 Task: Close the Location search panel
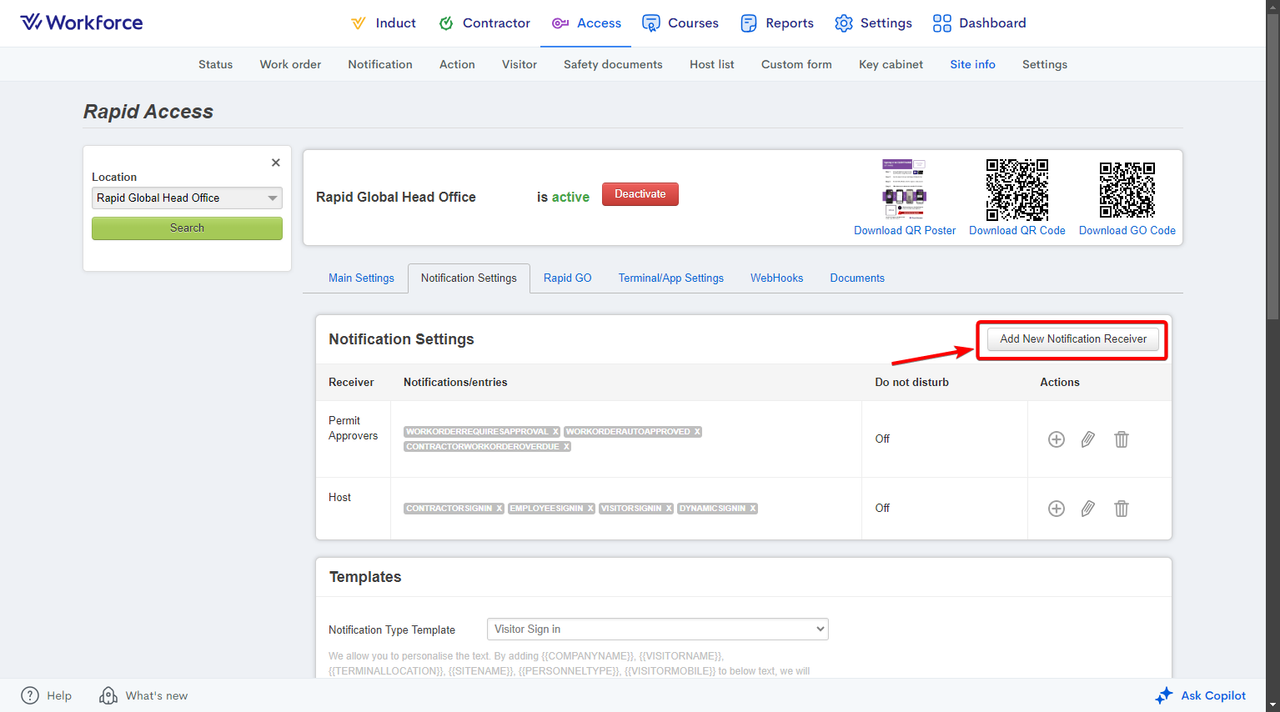click(x=276, y=162)
